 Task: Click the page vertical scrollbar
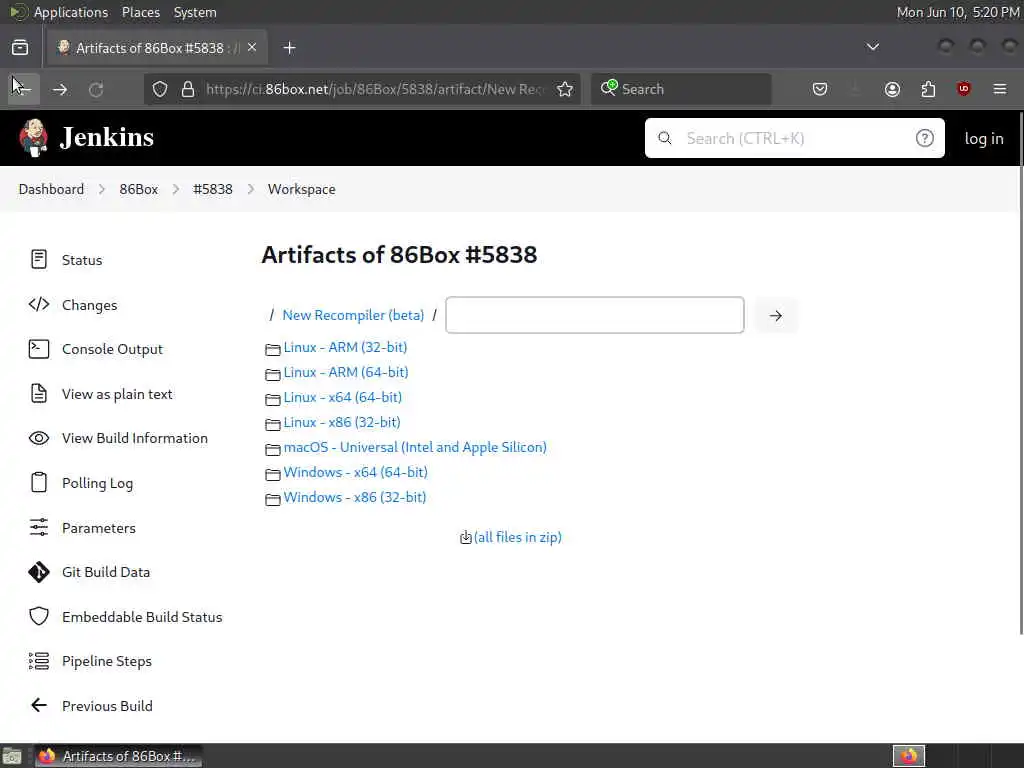point(1020,372)
